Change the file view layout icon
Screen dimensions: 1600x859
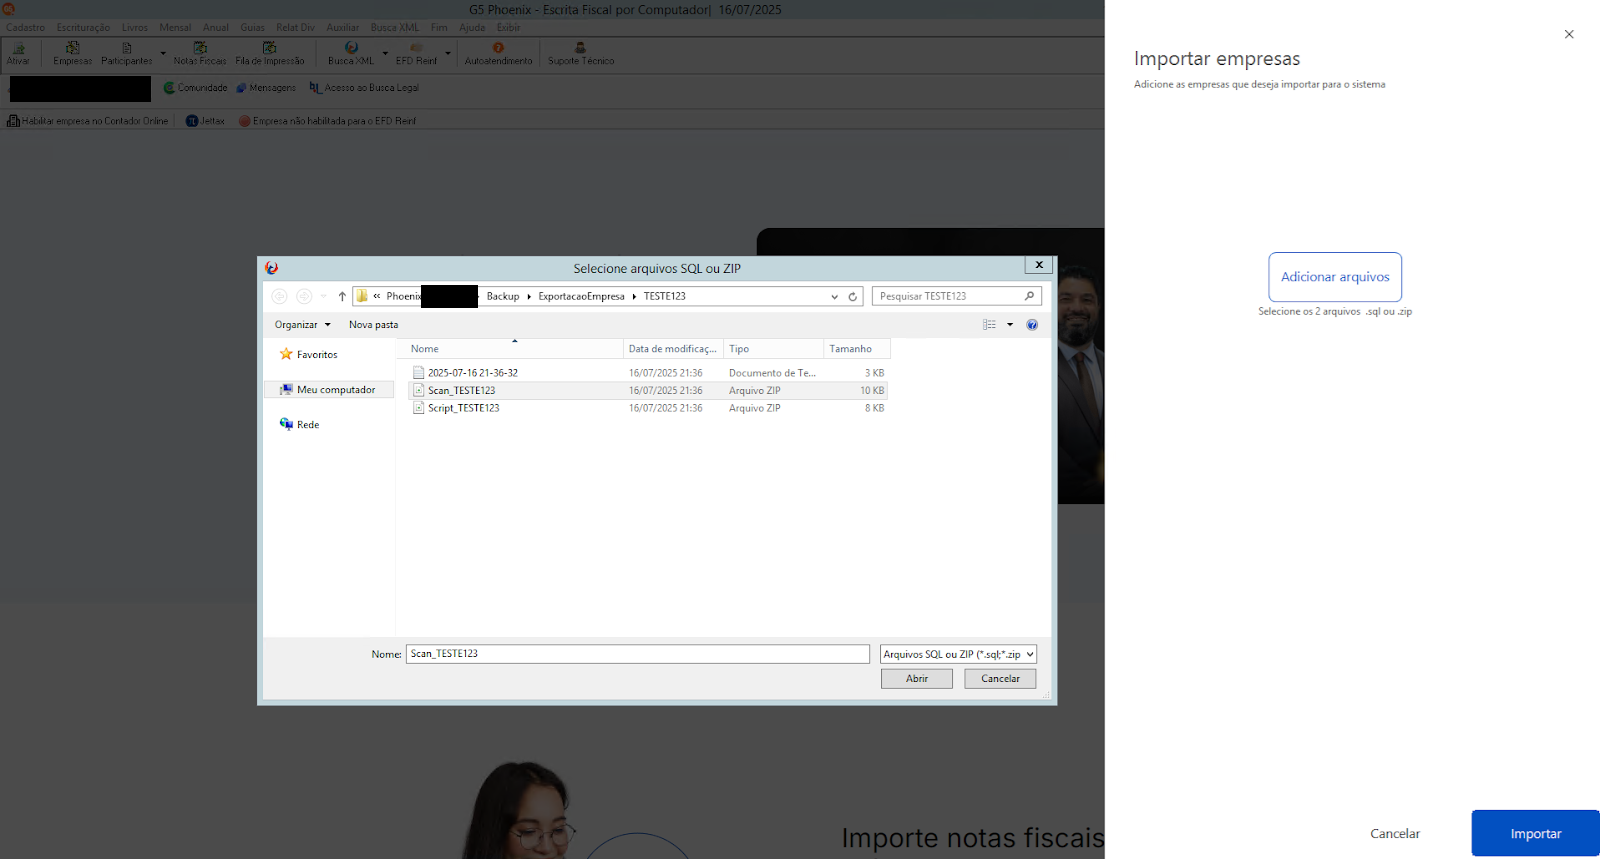(x=989, y=324)
